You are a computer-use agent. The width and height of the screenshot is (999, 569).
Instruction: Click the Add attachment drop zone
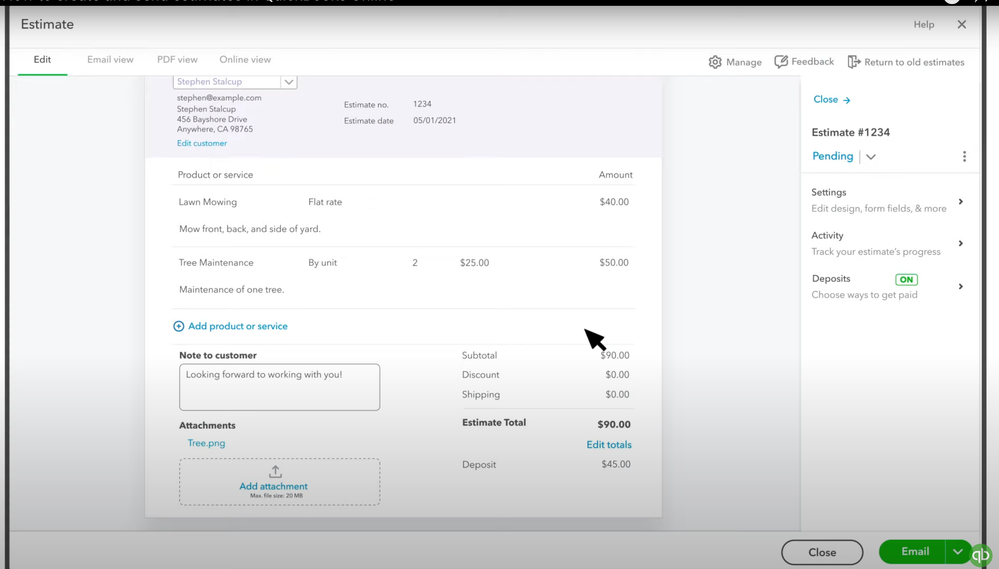click(280, 482)
